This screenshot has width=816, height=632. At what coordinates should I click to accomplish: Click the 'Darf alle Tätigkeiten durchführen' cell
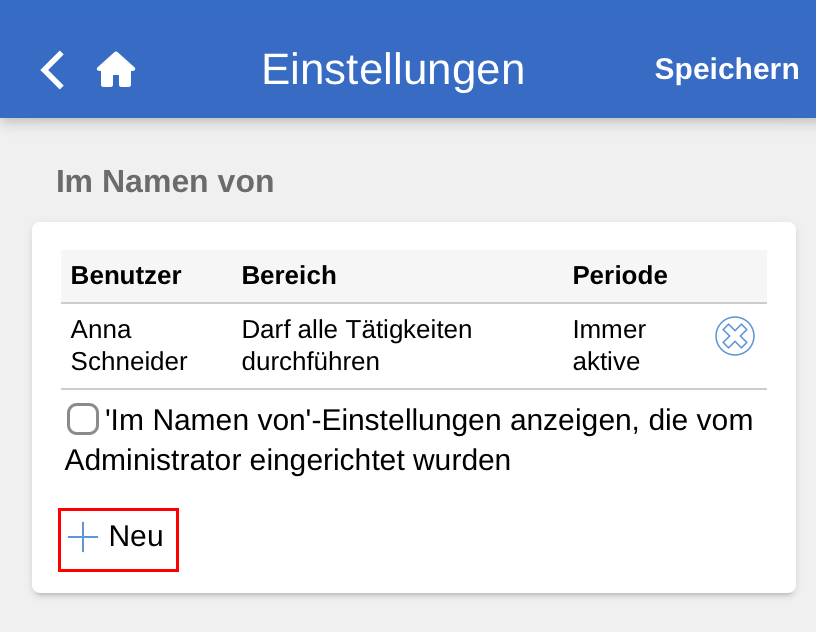pyautogui.click(x=357, y=345)
